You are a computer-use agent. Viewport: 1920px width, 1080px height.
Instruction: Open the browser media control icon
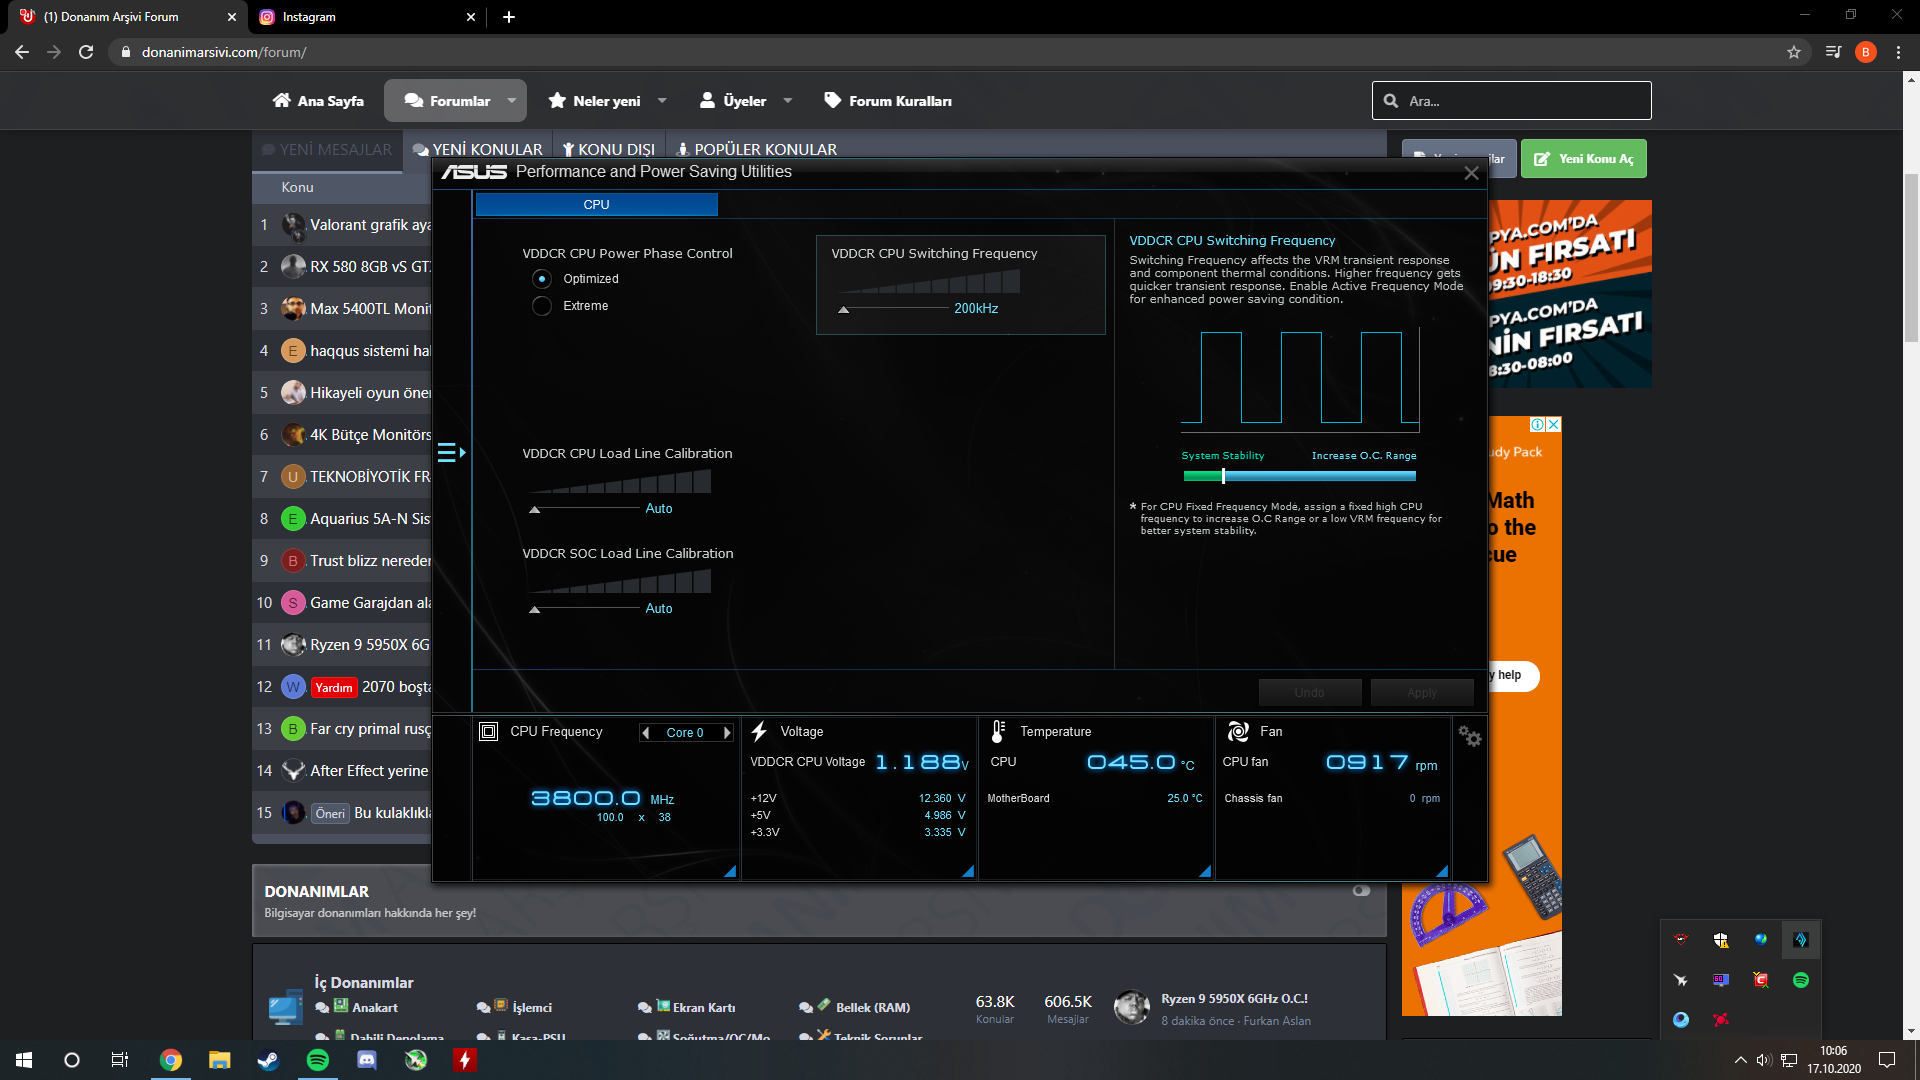[1833, 52]
